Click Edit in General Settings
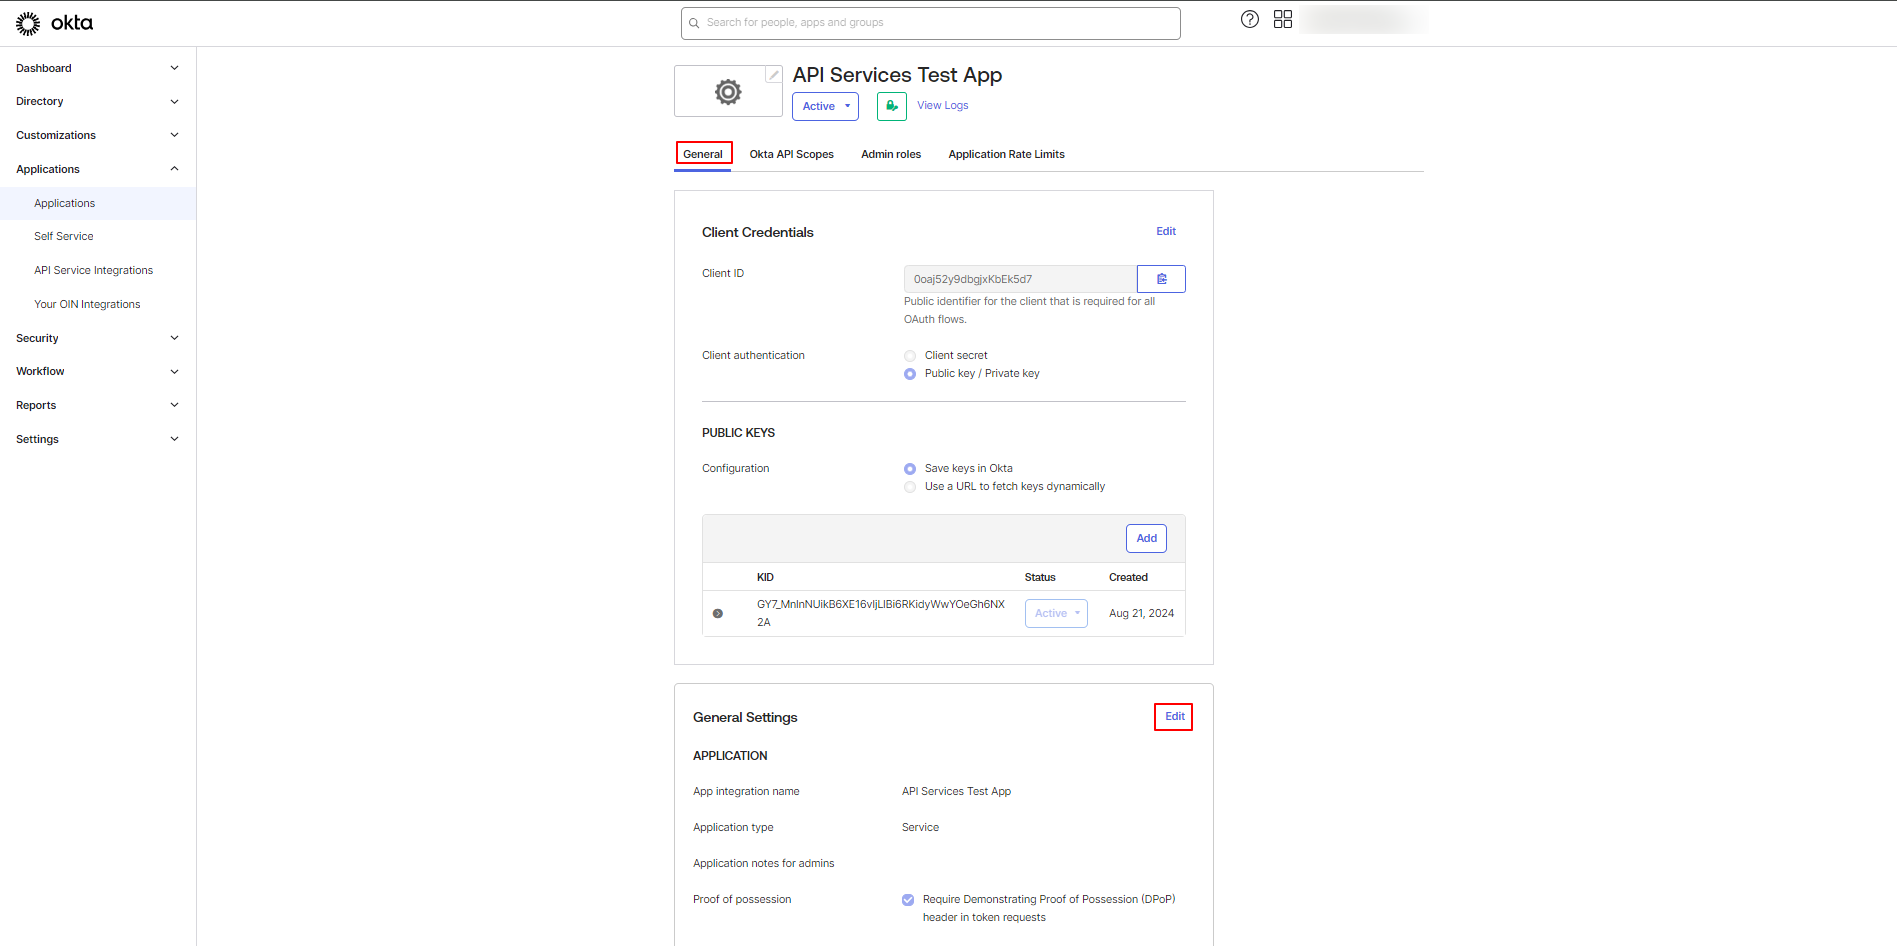This screenshot has width=1897, height=946. click(x=1174, y=717)
